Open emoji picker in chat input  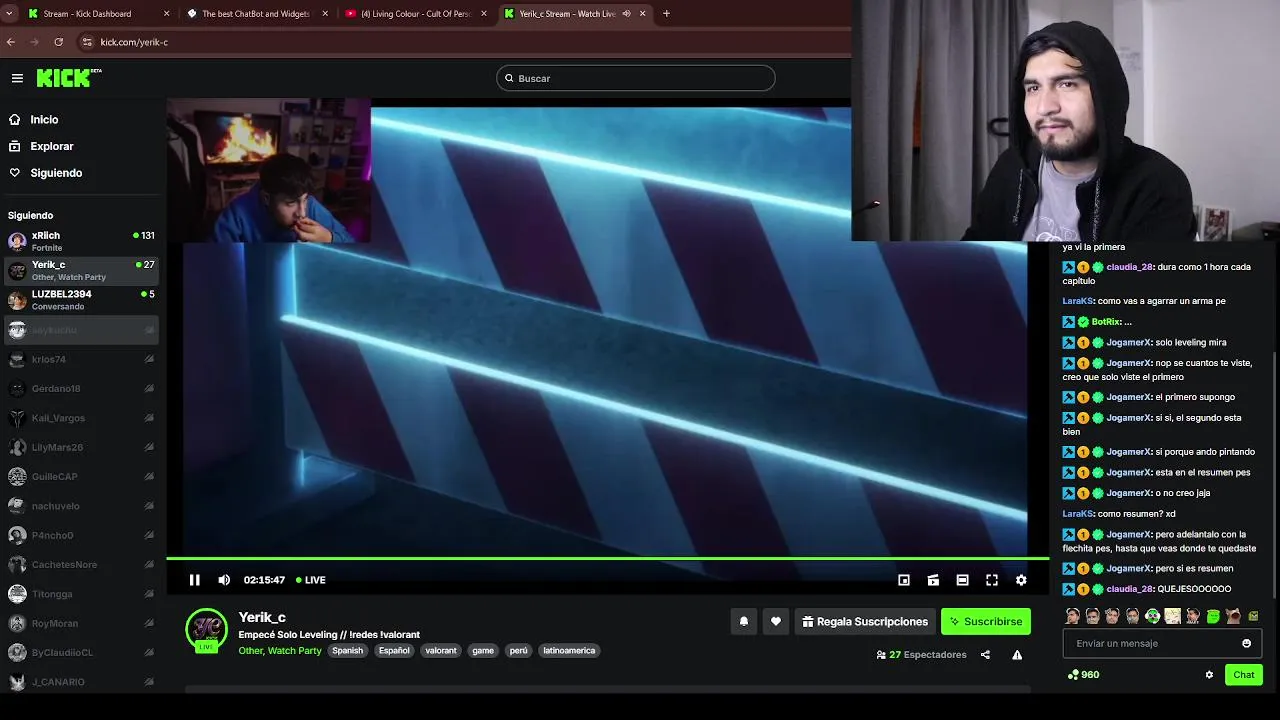coord(1246,643)
